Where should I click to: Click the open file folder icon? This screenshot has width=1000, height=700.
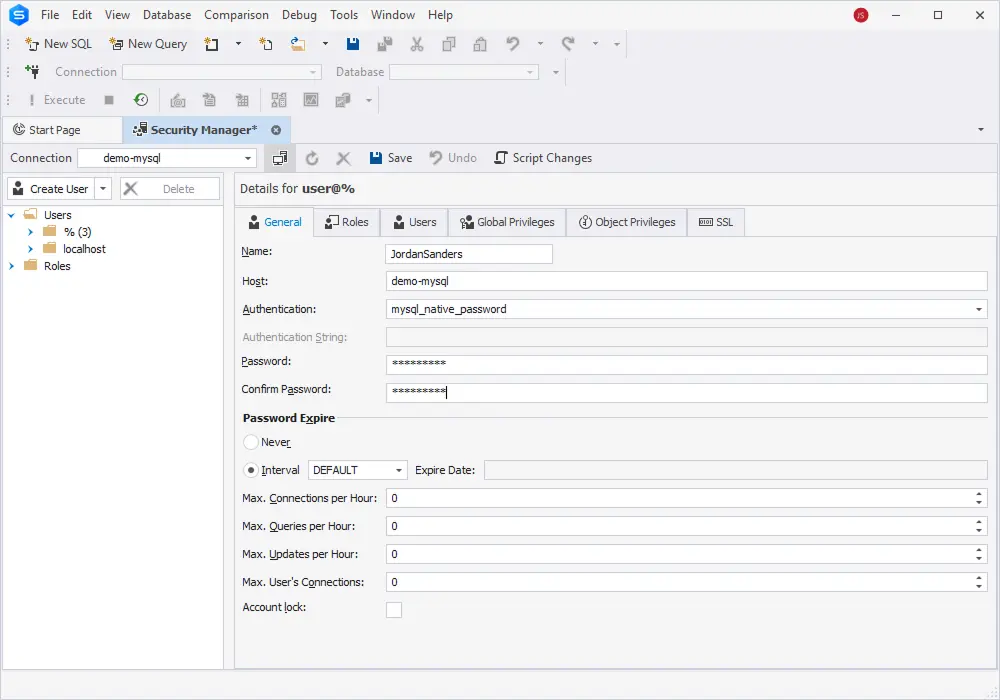(298, 44)
